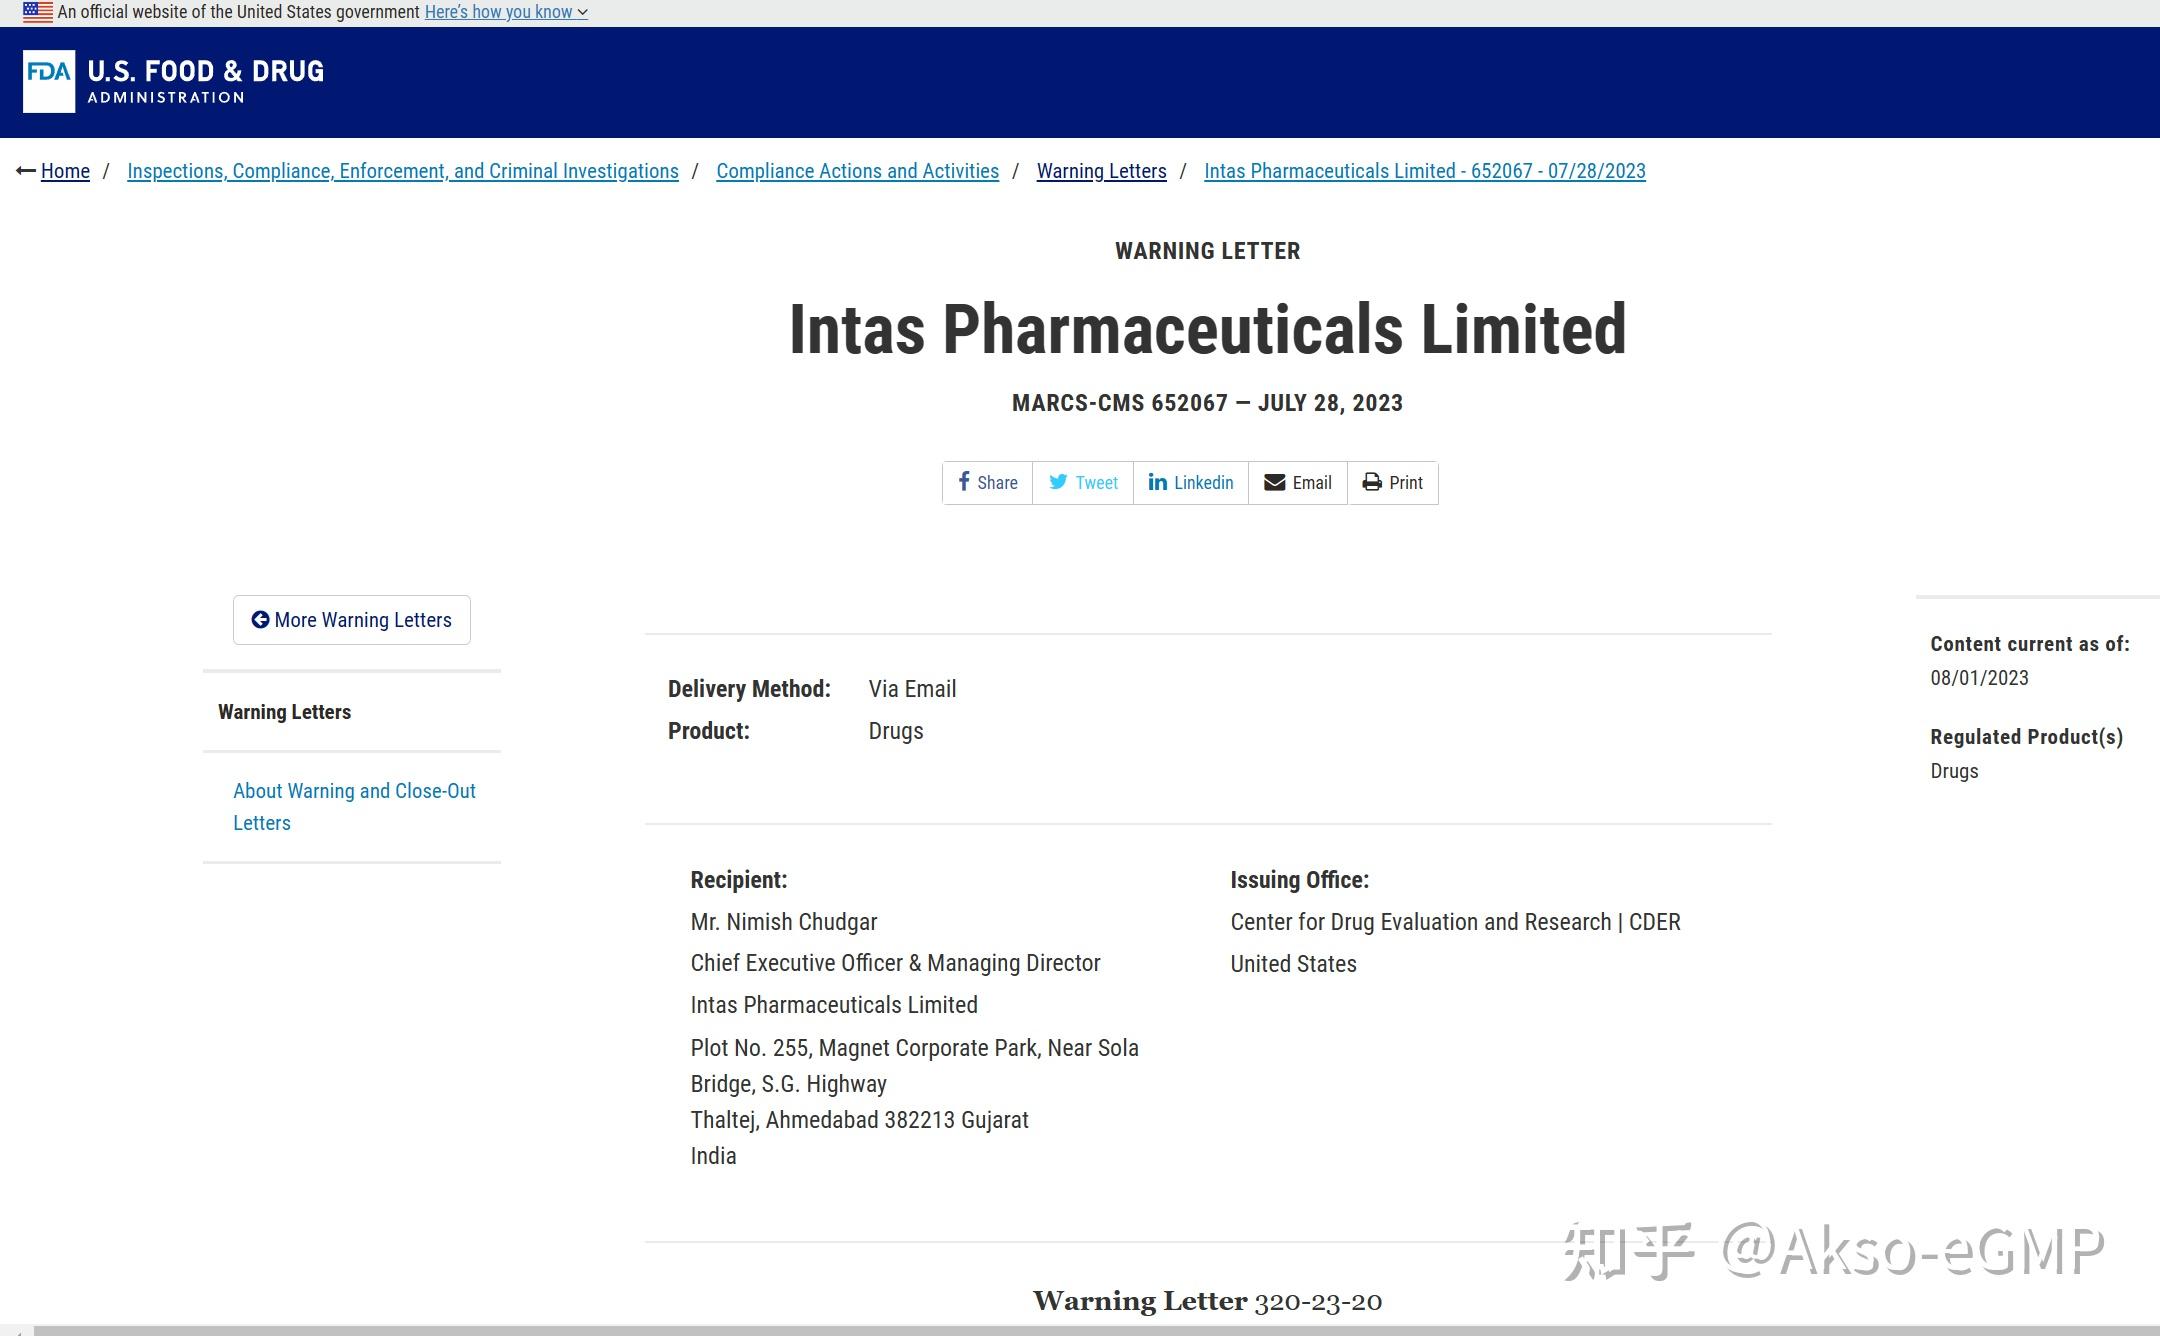Click the LinkedIn icon
Viewport: 2160px width, 1336px height.
pos(1157,482)
